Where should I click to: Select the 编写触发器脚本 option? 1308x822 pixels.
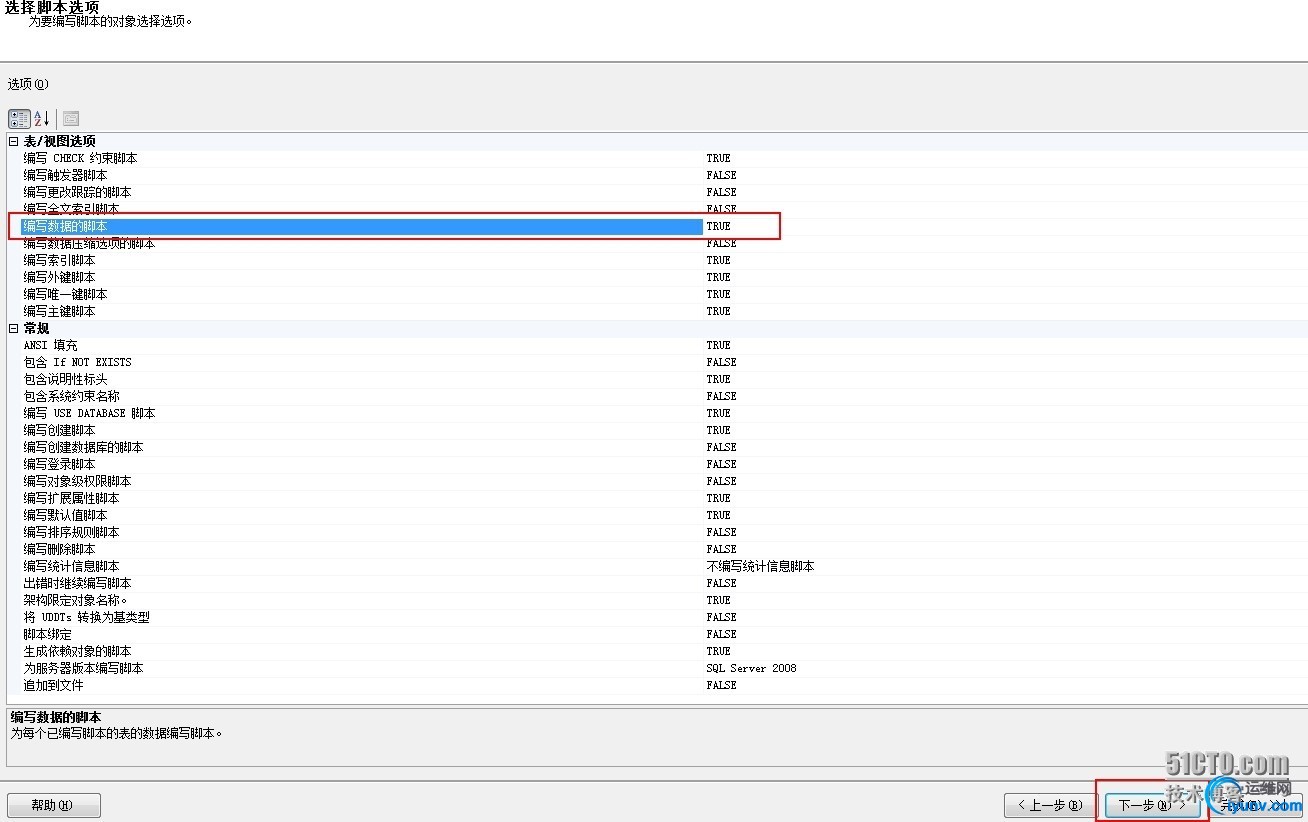pos(66,175)
